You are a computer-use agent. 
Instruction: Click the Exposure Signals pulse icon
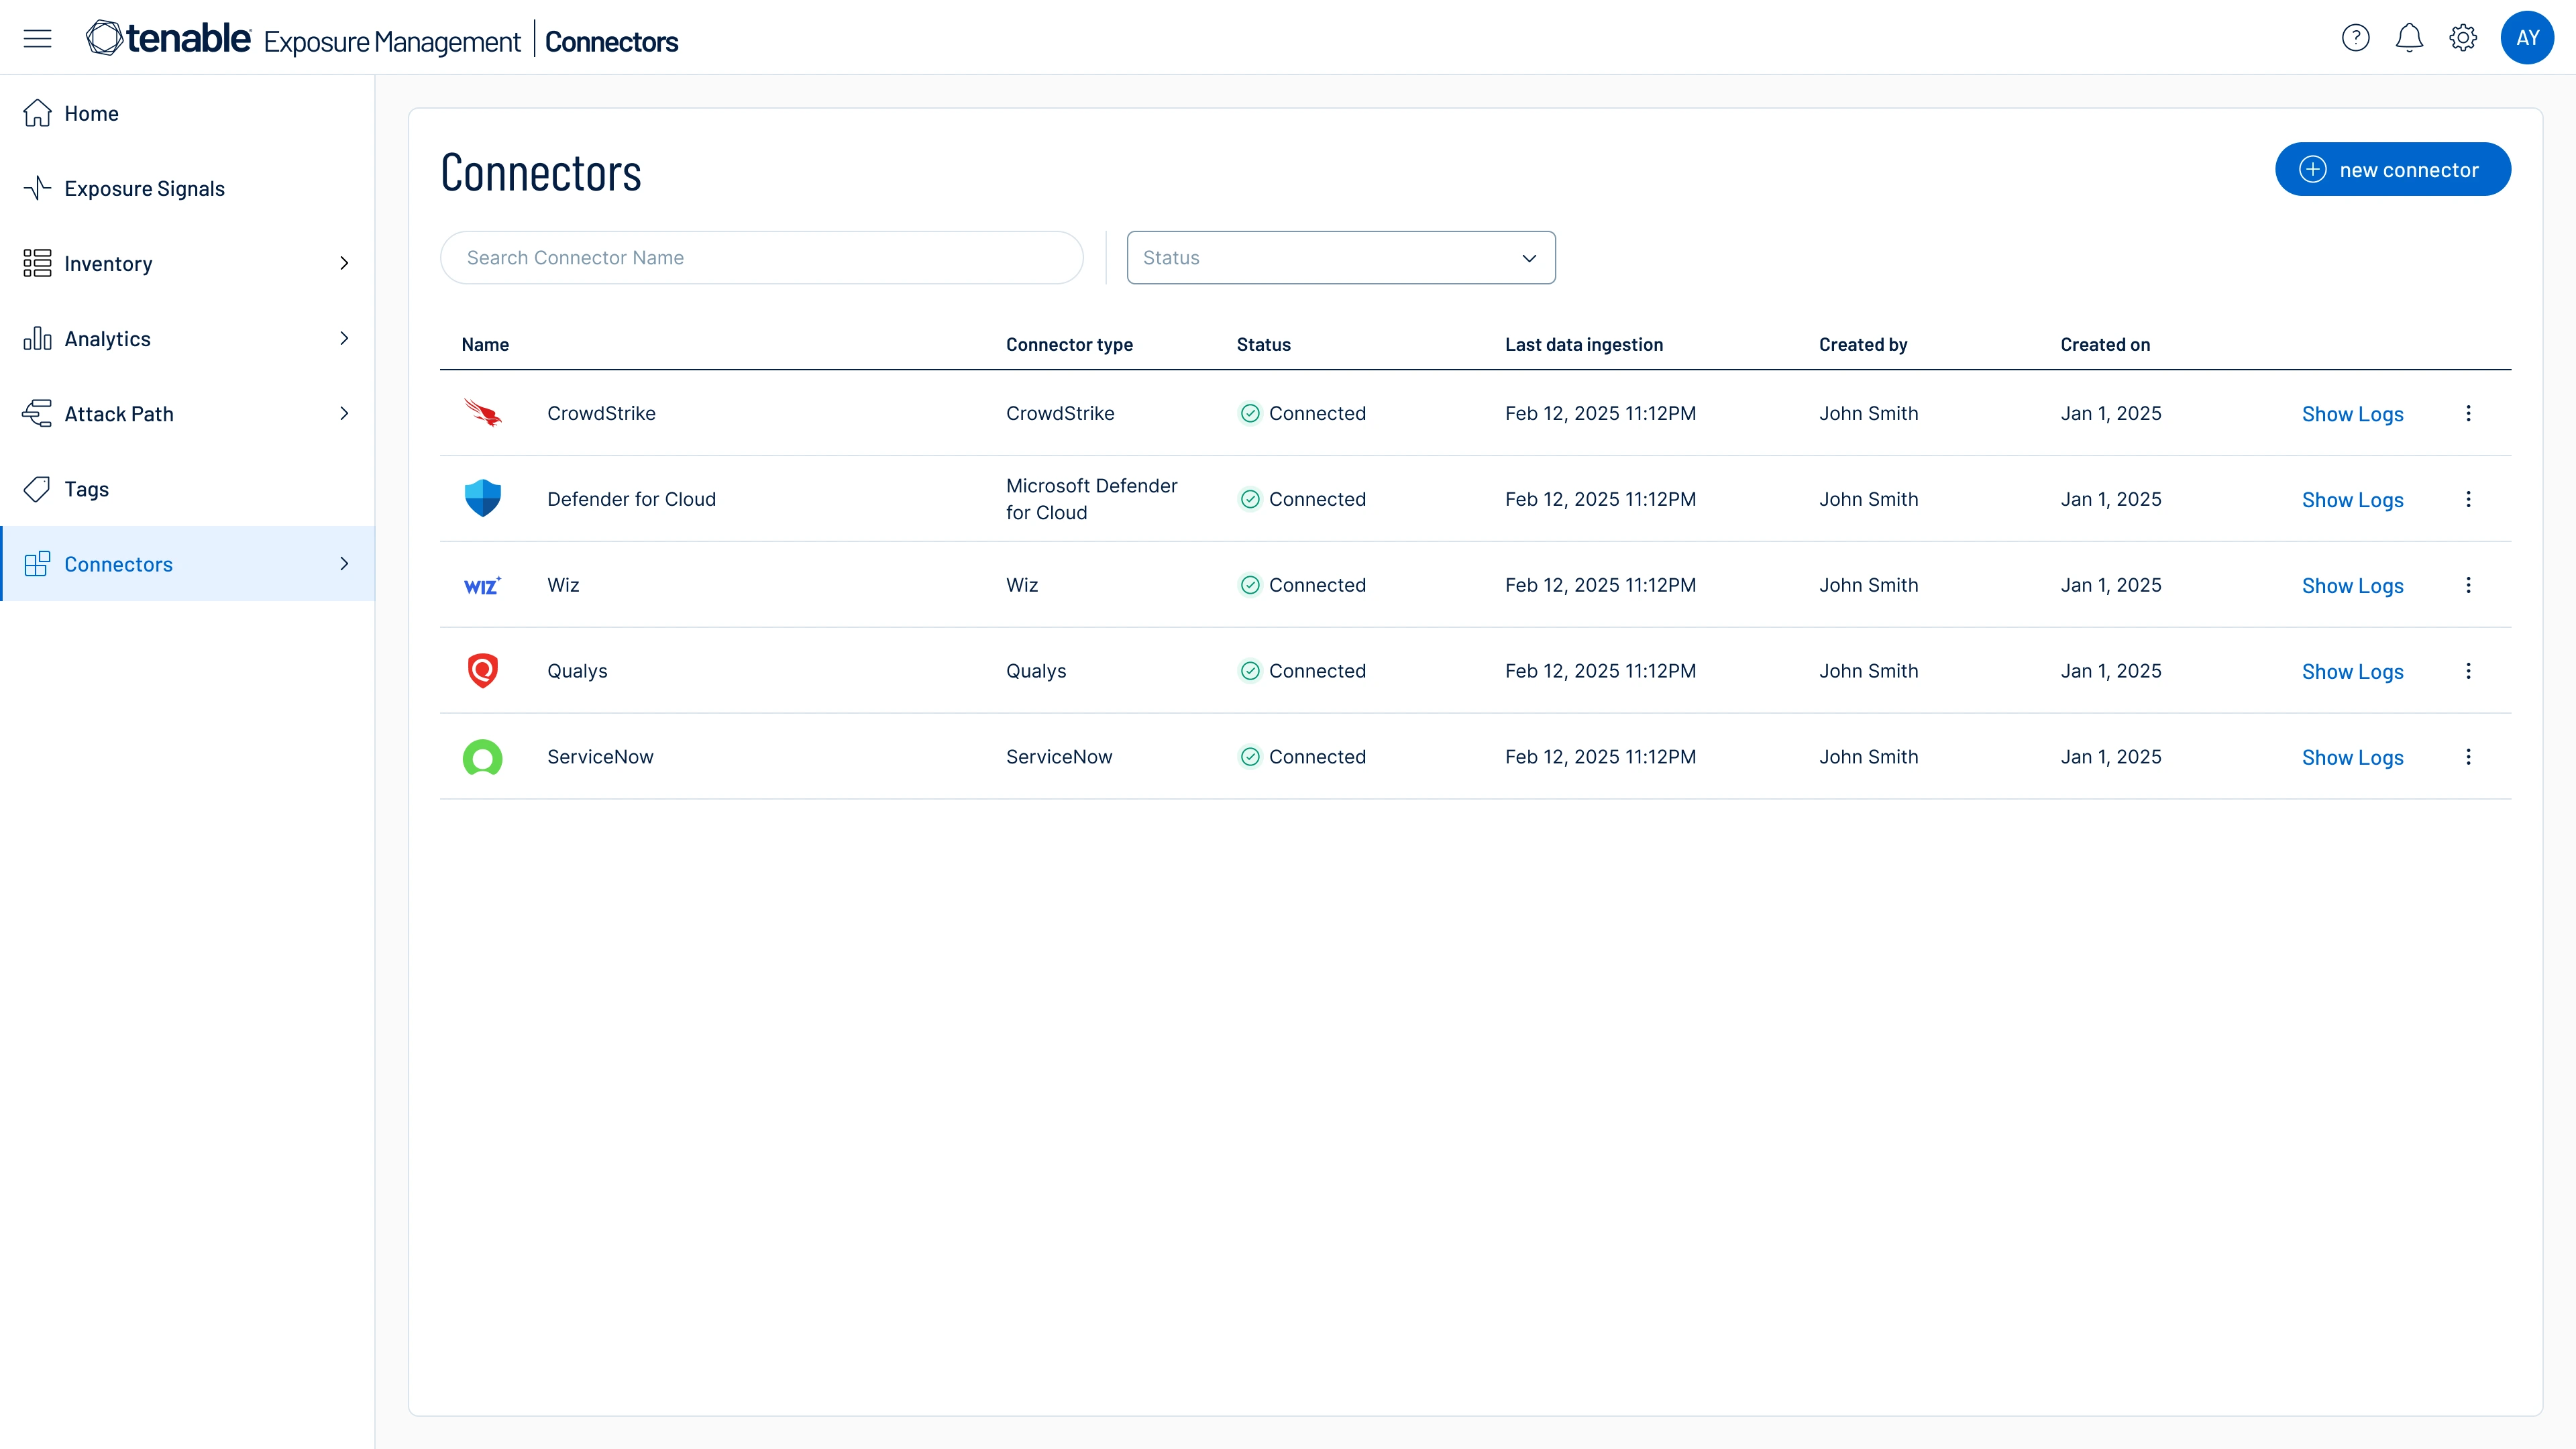pos(37,188)
